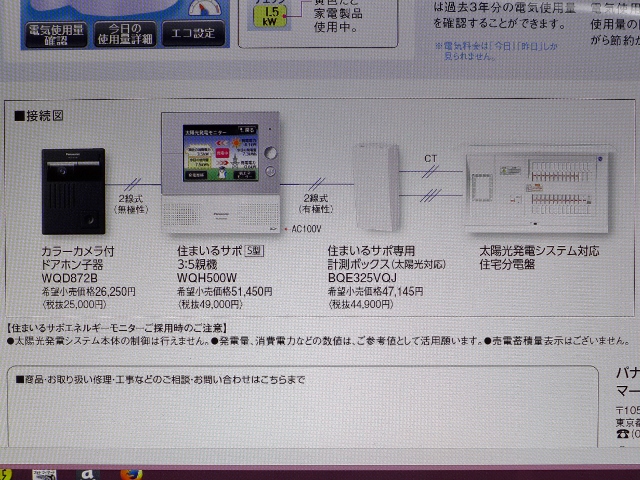Click the CT wiring label

click(x=430, y=158)
